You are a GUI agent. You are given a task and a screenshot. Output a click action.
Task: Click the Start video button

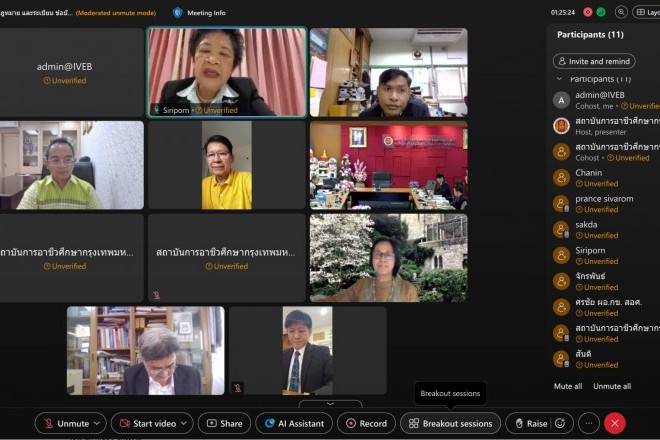coord(148,423)
